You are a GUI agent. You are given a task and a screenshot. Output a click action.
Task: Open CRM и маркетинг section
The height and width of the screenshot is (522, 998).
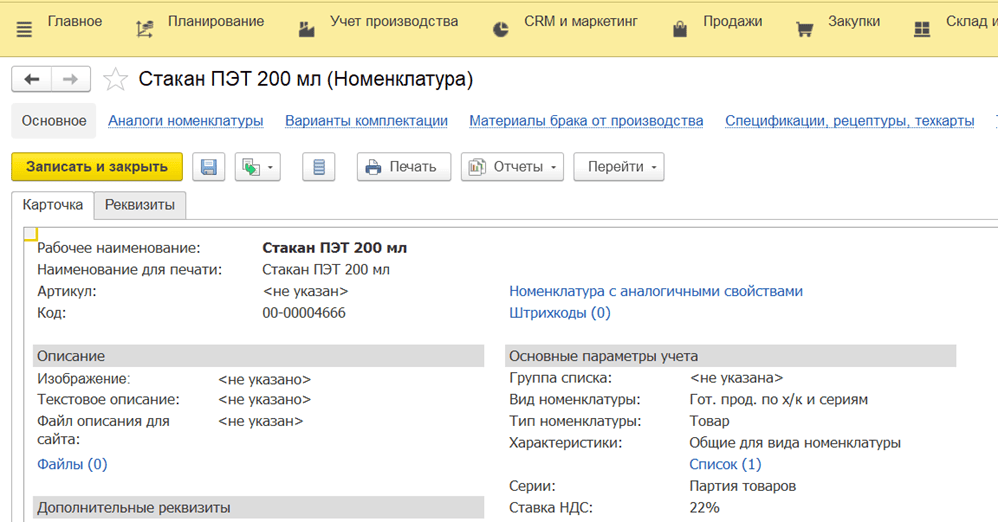tap(565, 22)
